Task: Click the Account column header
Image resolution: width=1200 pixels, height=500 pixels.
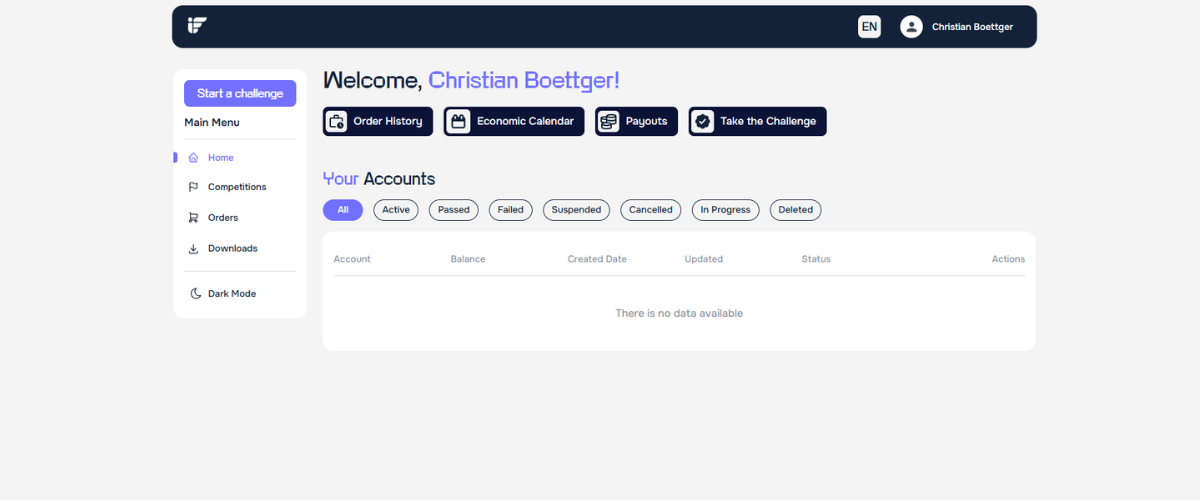Action: tap(352, 259)
